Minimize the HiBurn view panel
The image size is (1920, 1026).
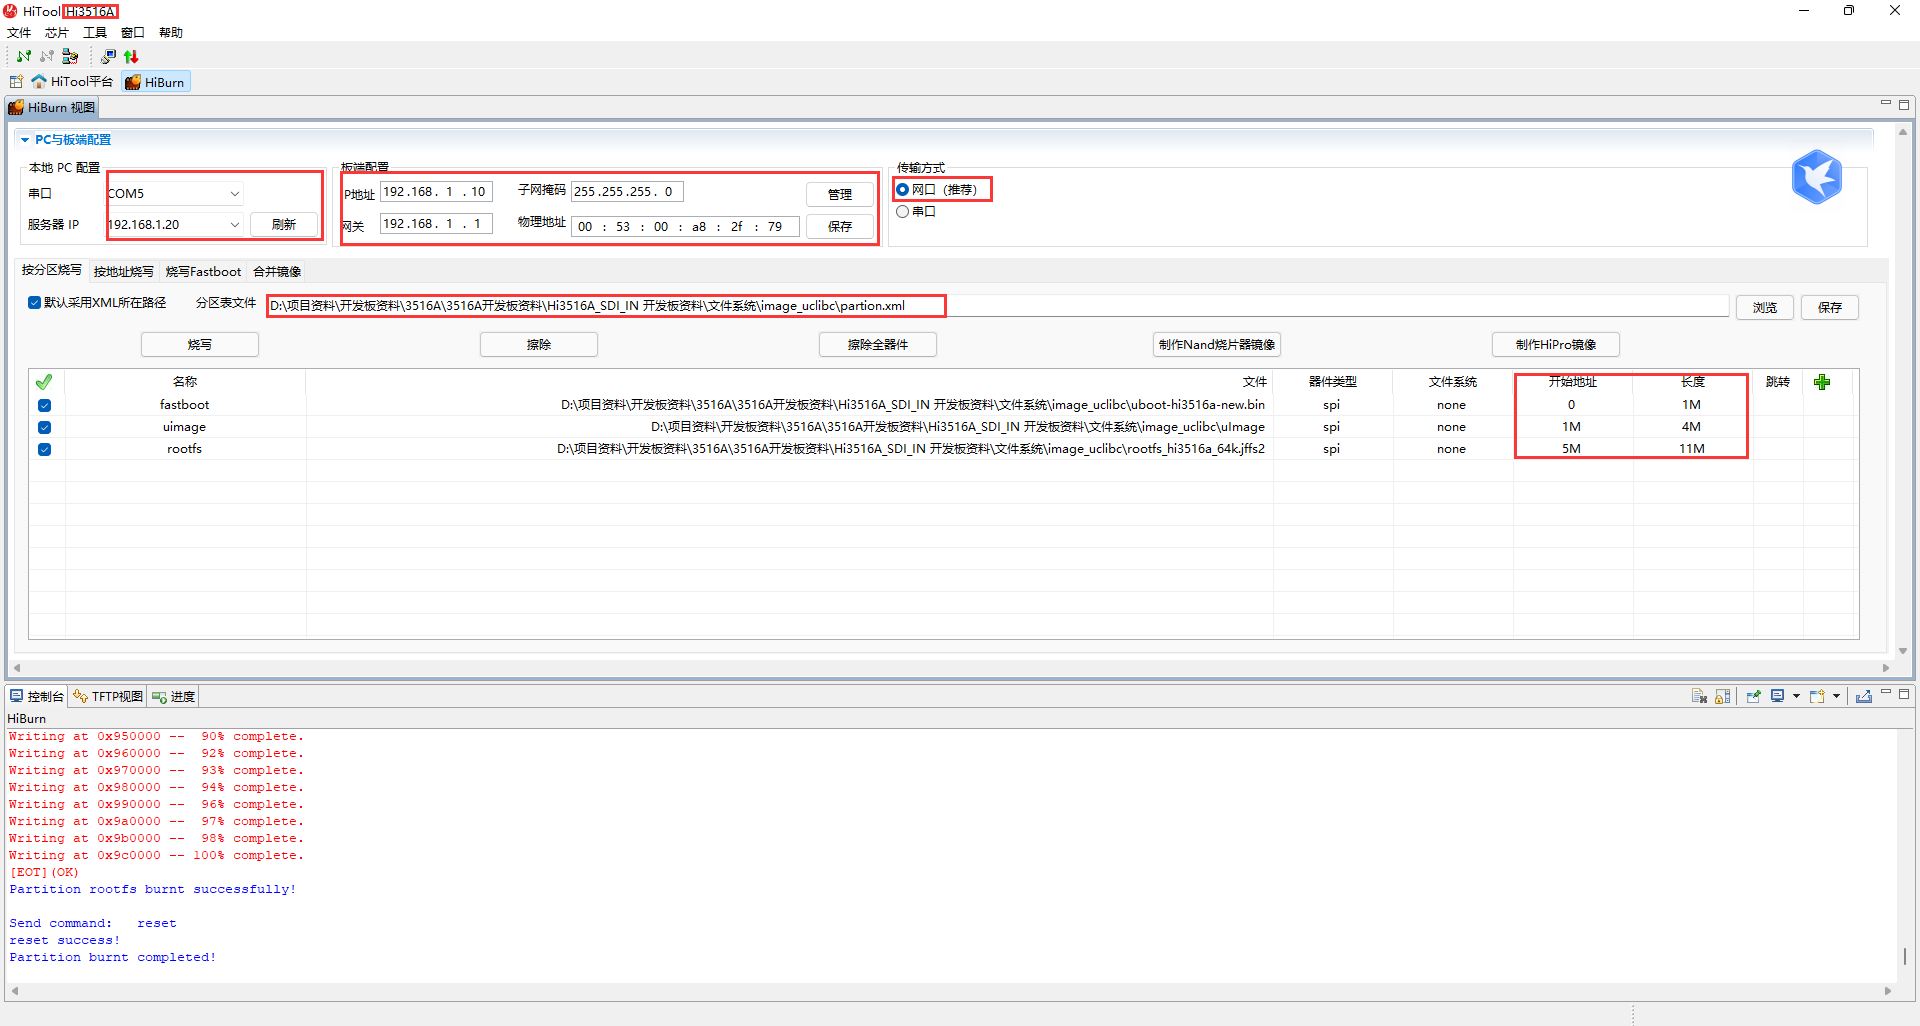[1886, 103]
